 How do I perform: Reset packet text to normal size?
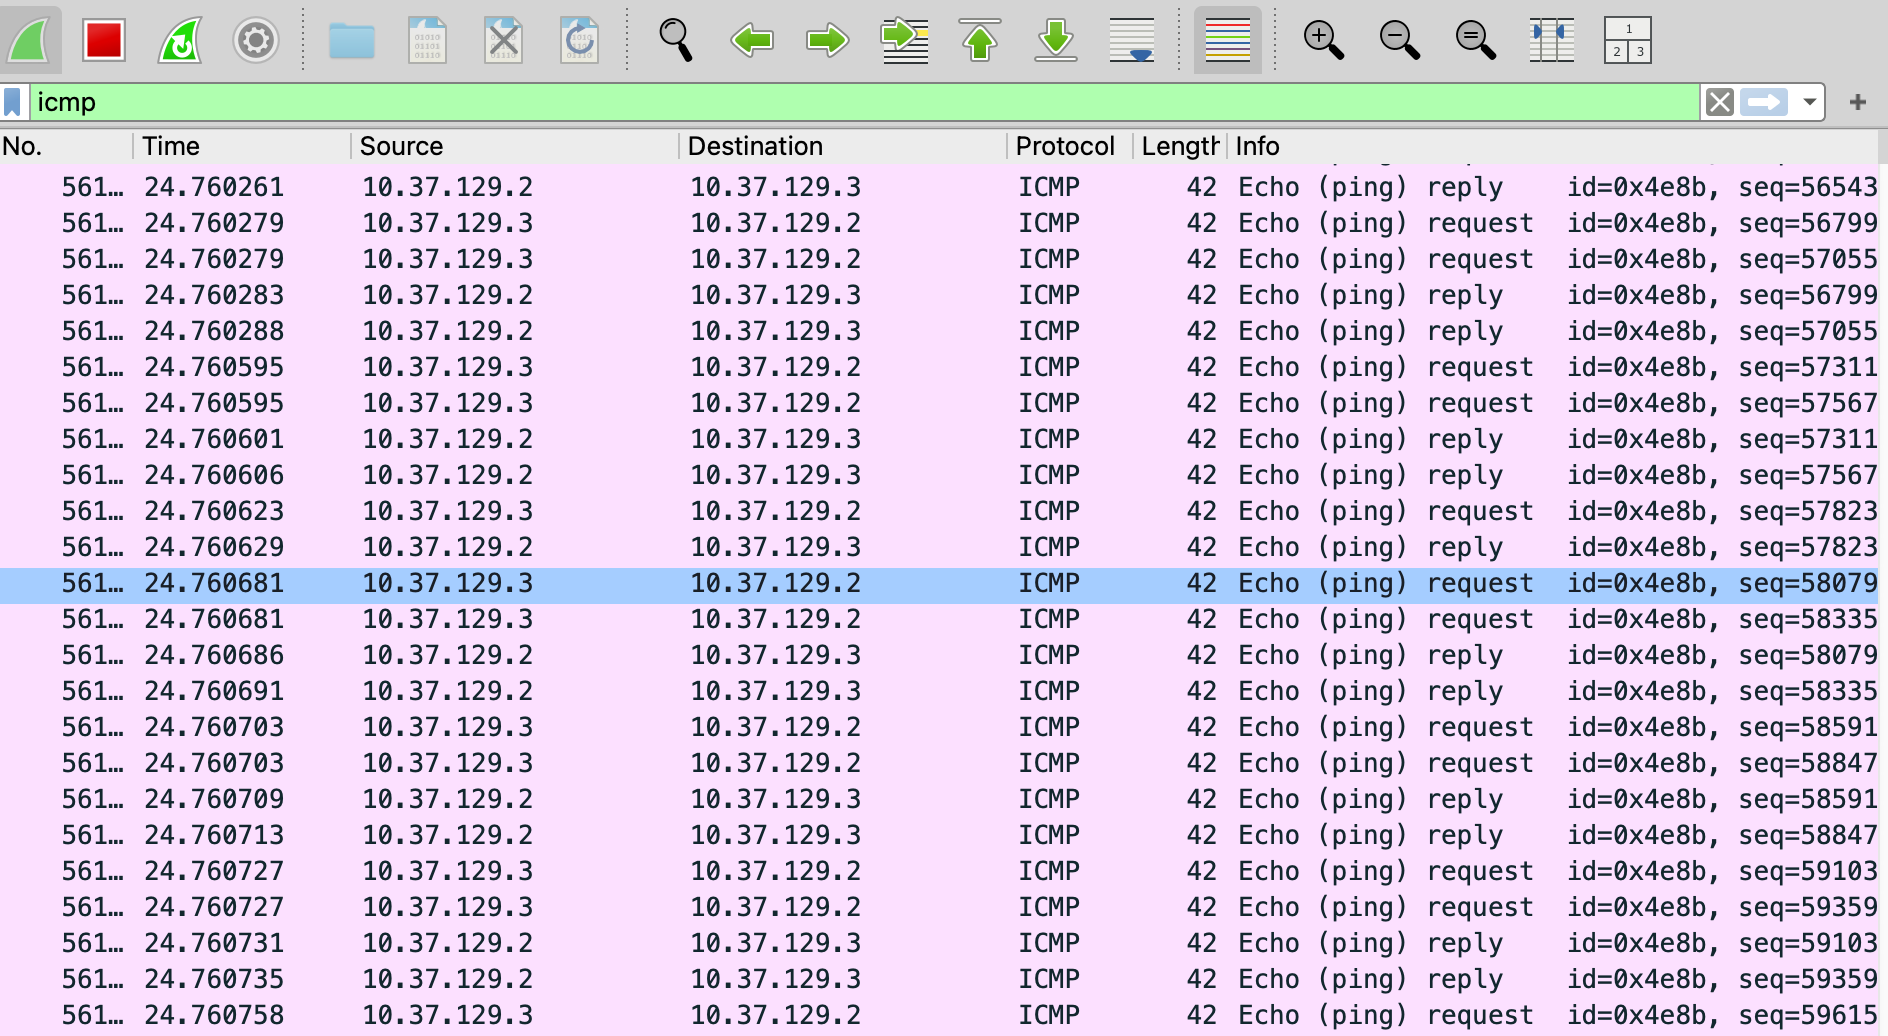(1475, 41)
